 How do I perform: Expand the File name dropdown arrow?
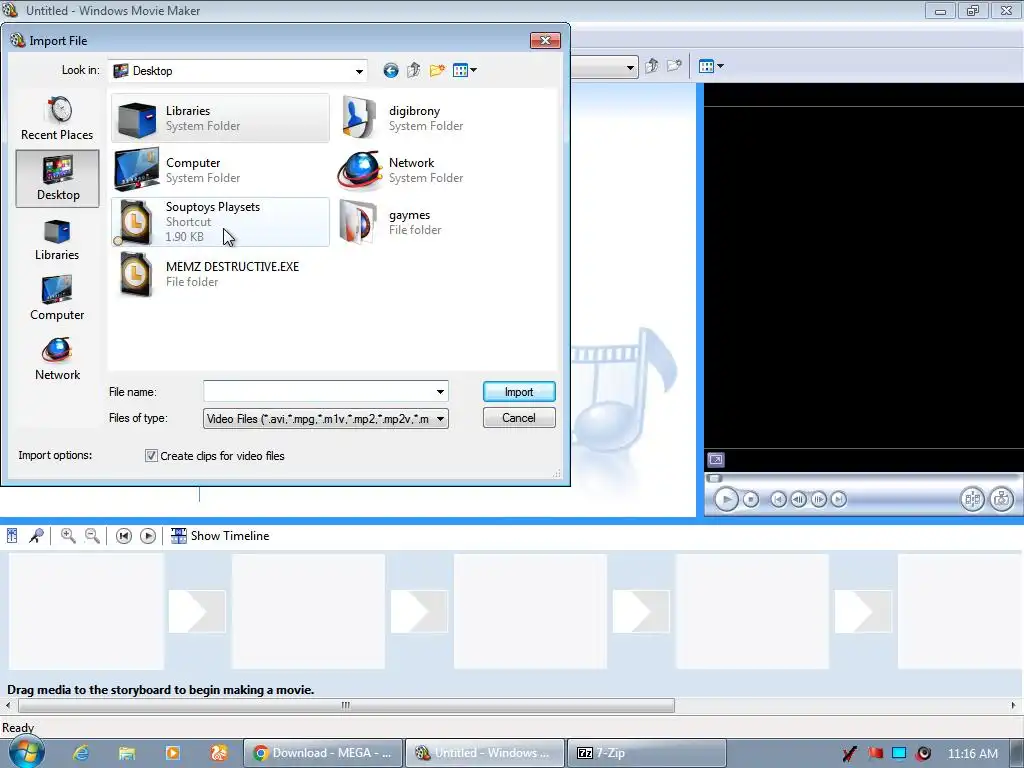[440, 392]
